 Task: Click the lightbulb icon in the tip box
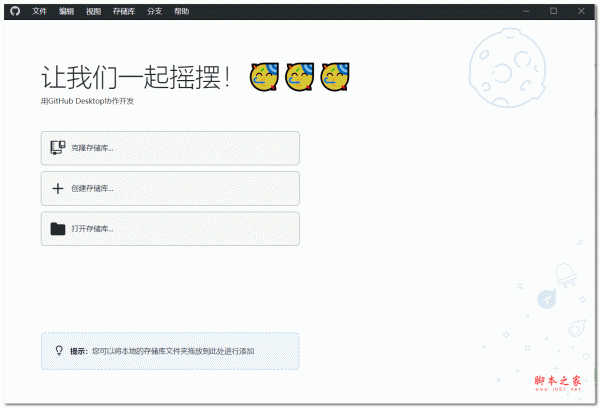(x=59, y=351)
